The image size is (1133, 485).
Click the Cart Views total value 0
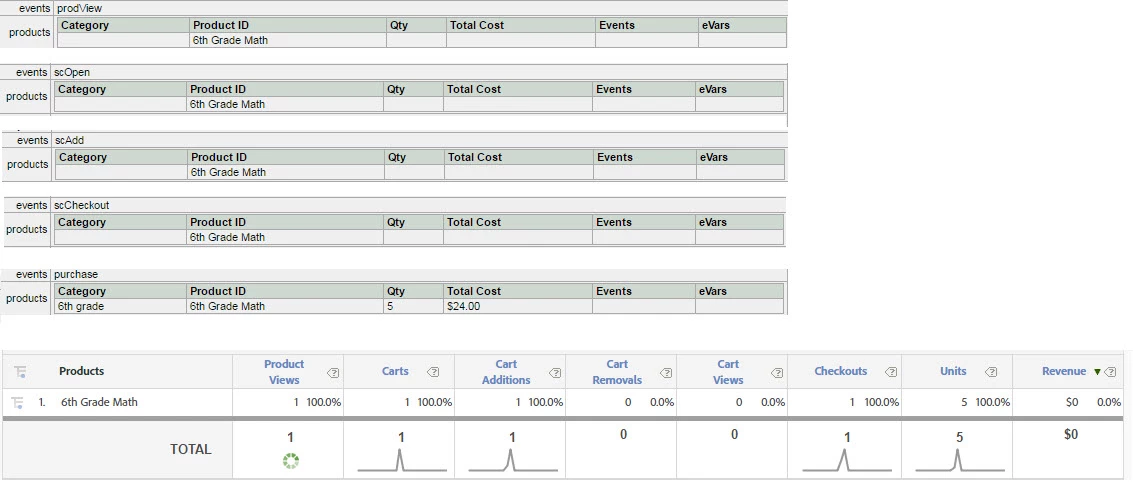pos(734,434)
